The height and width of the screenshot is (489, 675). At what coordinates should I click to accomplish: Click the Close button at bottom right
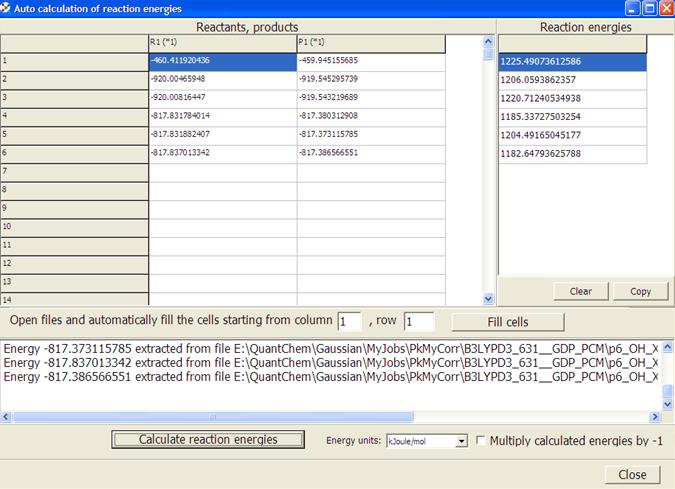[632, 474]
